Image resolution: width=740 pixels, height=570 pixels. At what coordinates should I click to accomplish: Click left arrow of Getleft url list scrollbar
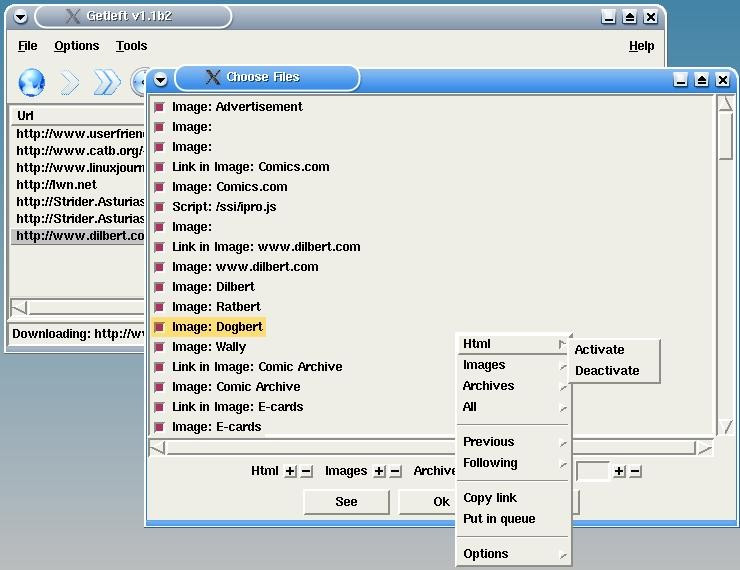(19, 308)
